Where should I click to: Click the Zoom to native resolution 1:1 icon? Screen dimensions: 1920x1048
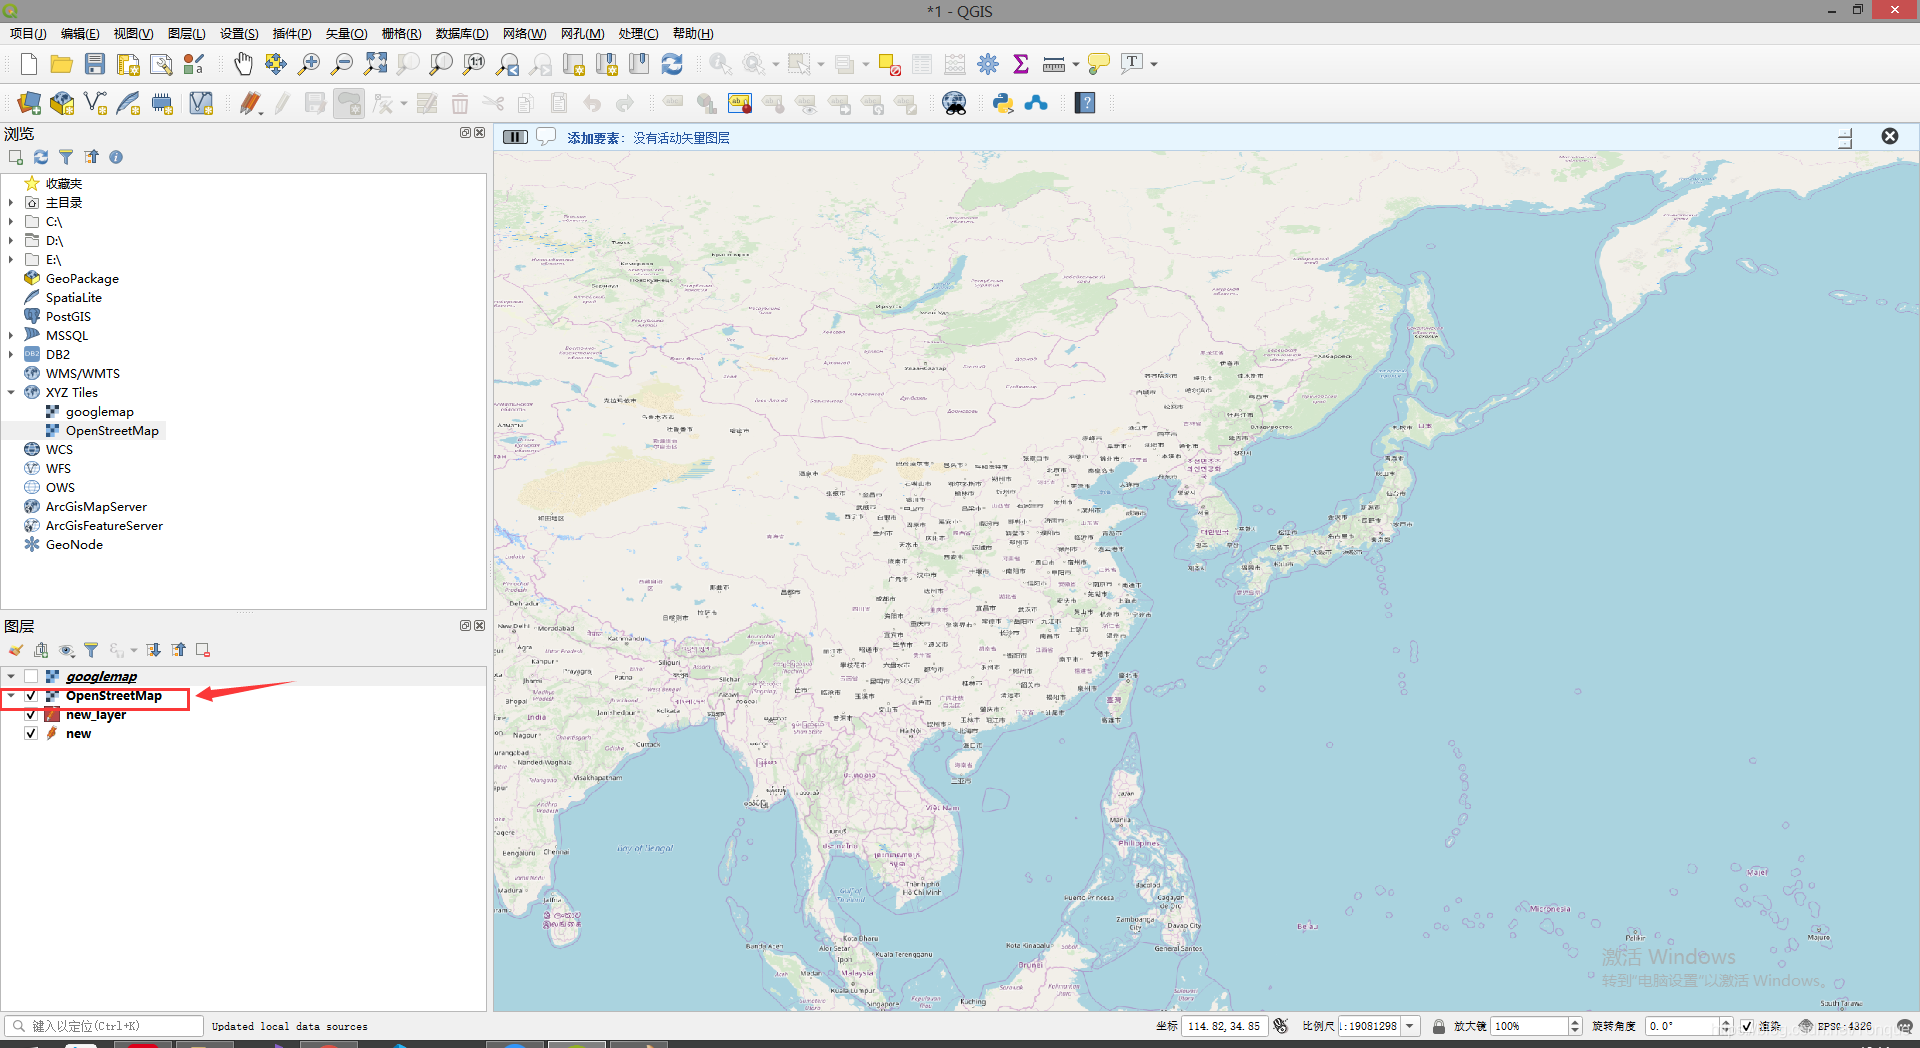(x=474, y=64)
